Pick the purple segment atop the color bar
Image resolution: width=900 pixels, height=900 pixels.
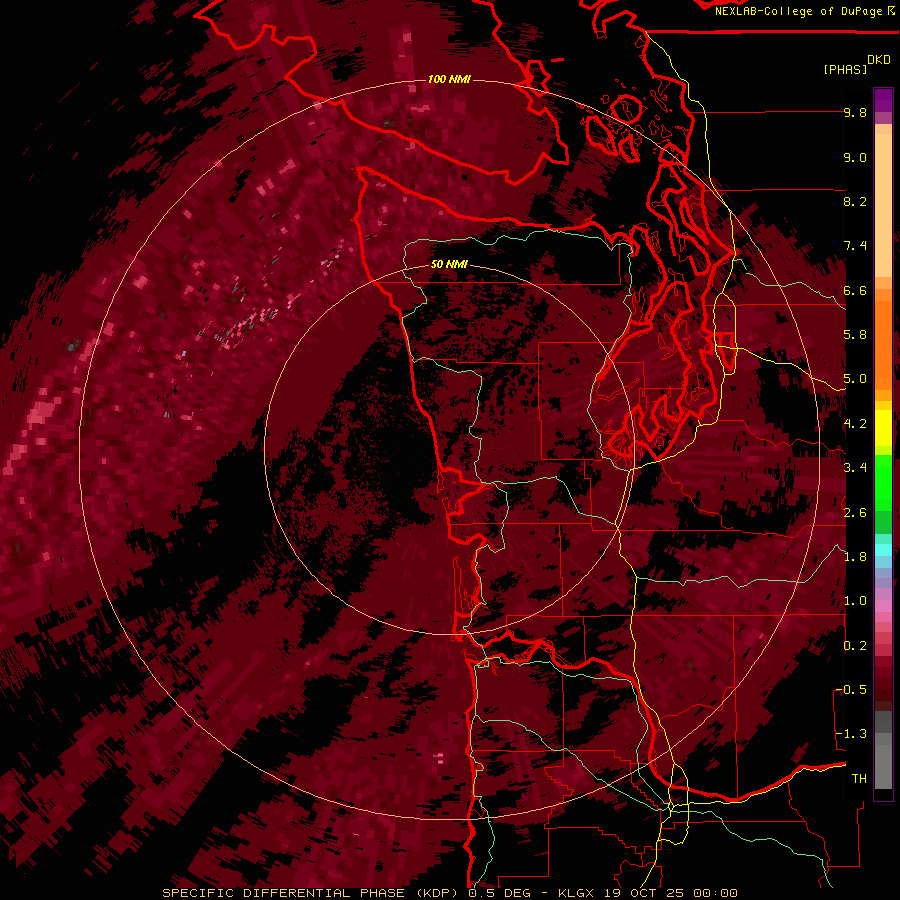tap(883, 100)
